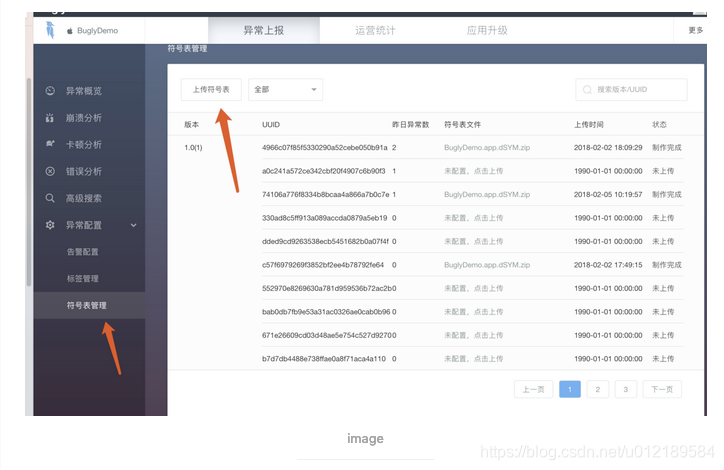
Task: Upload symbol file for UUID a0c241a572
Action: click(x=473, y=171)
